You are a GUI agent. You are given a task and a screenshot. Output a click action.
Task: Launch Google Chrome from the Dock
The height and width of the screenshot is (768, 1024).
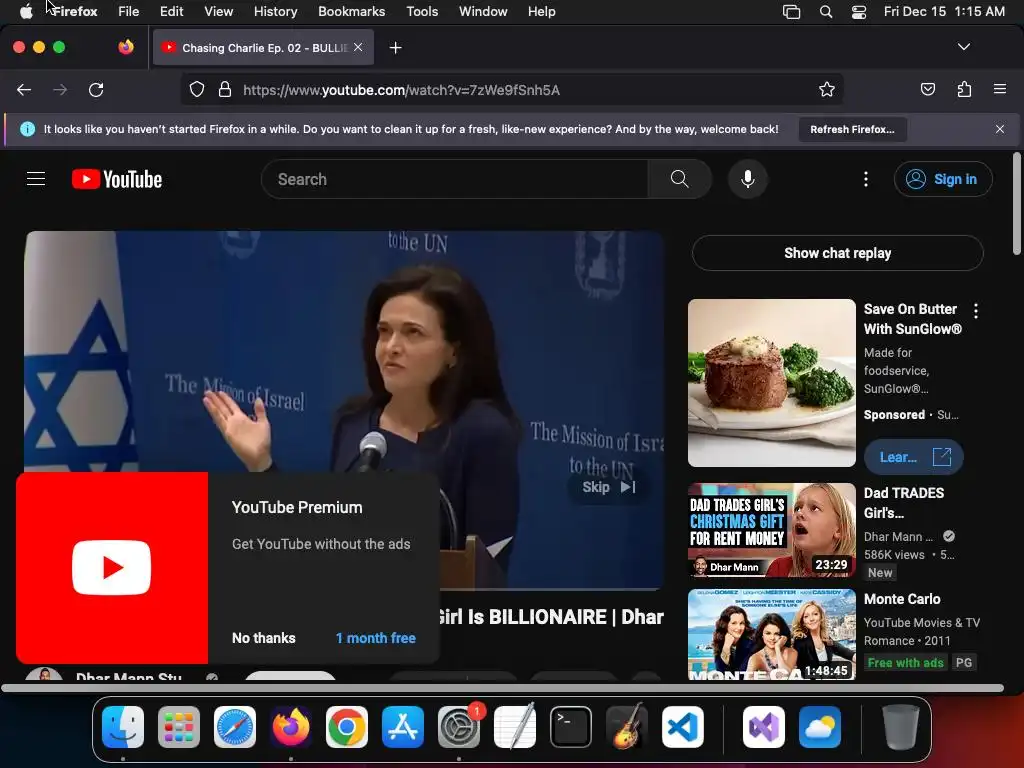pos(347,727)
